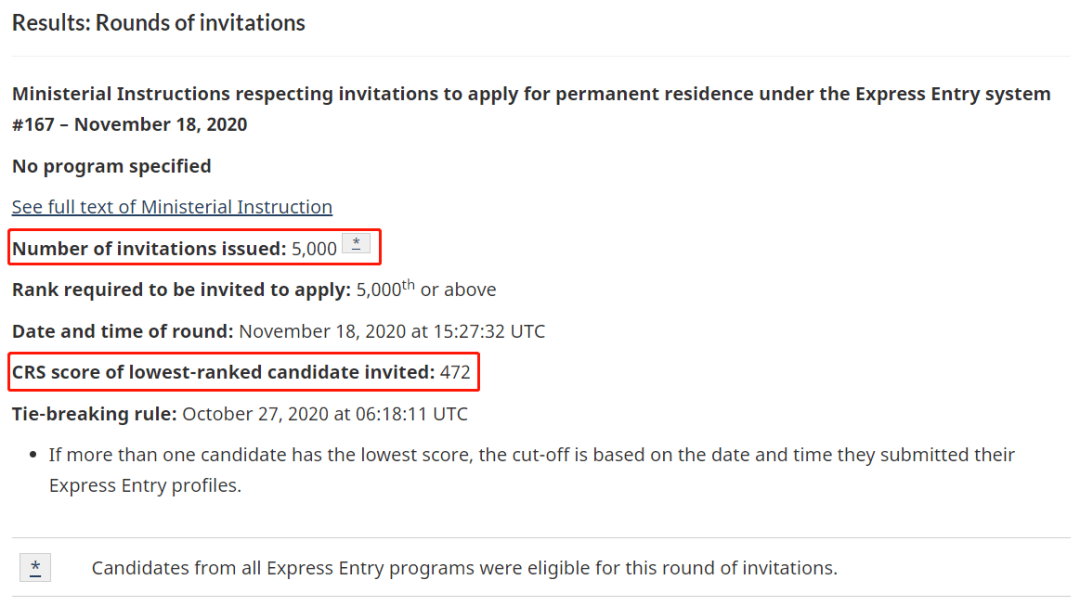Click the asterisk footnote beside 5,000 invitations
Viewport: 1080px width, 606px height.
tap(356, 243)
